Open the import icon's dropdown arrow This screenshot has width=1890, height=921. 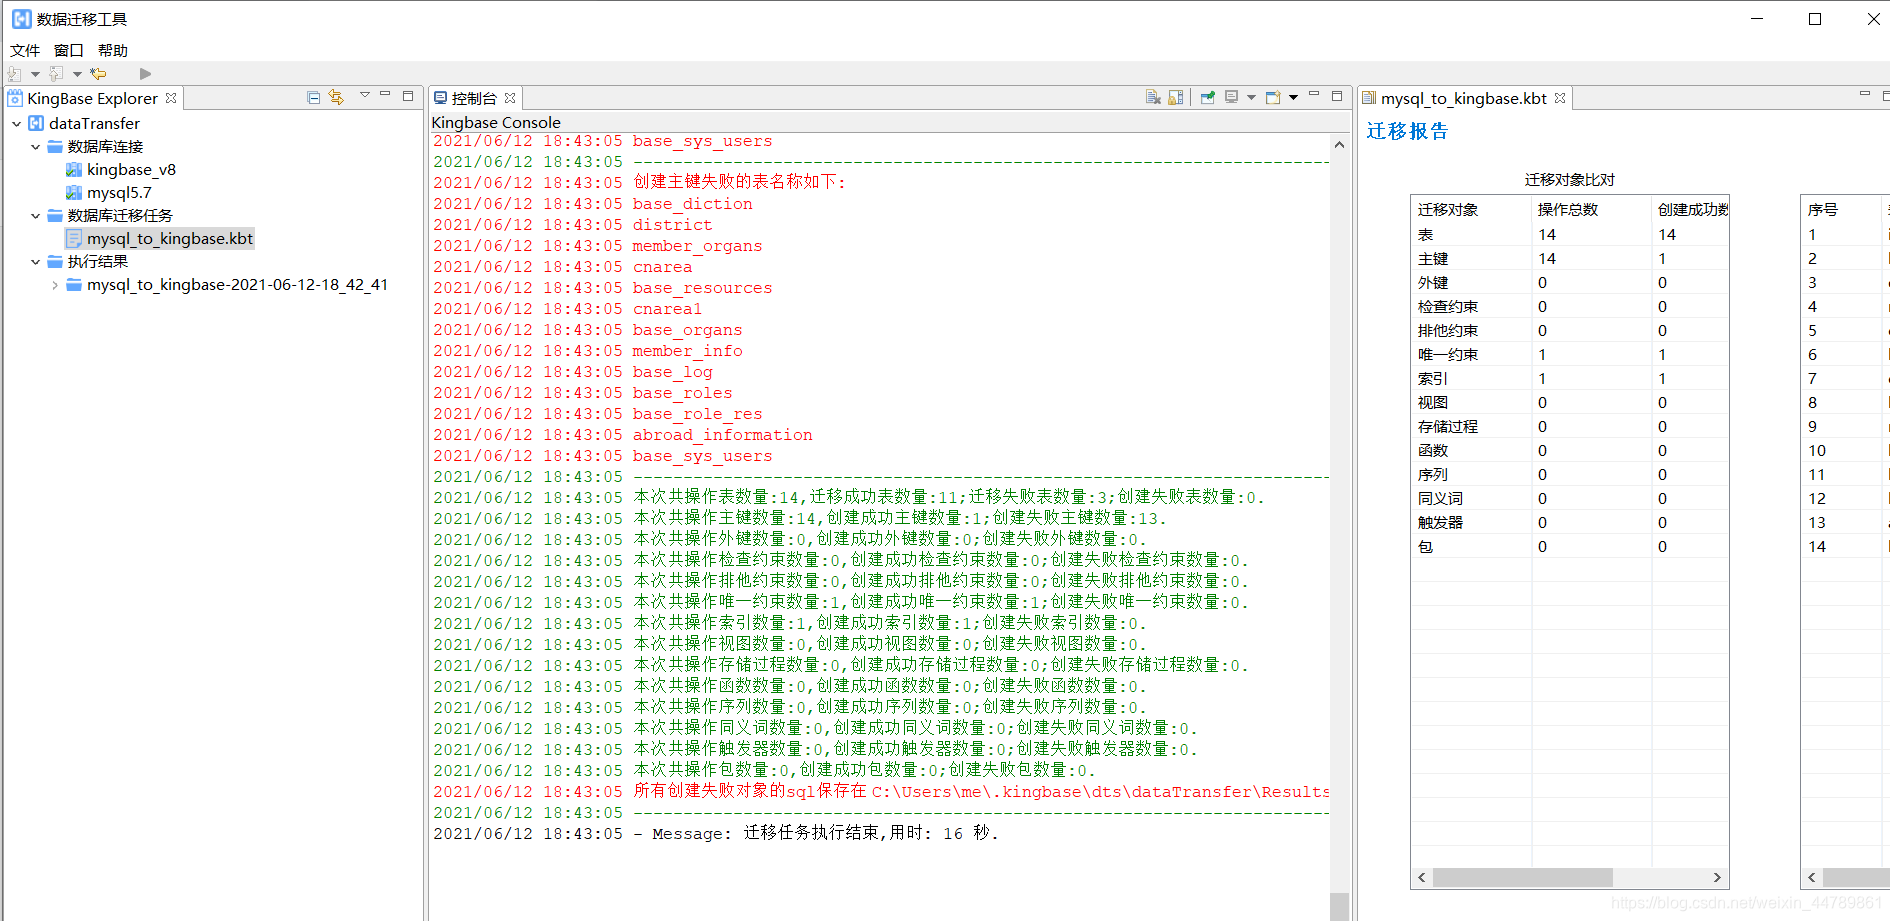[35, 74]
